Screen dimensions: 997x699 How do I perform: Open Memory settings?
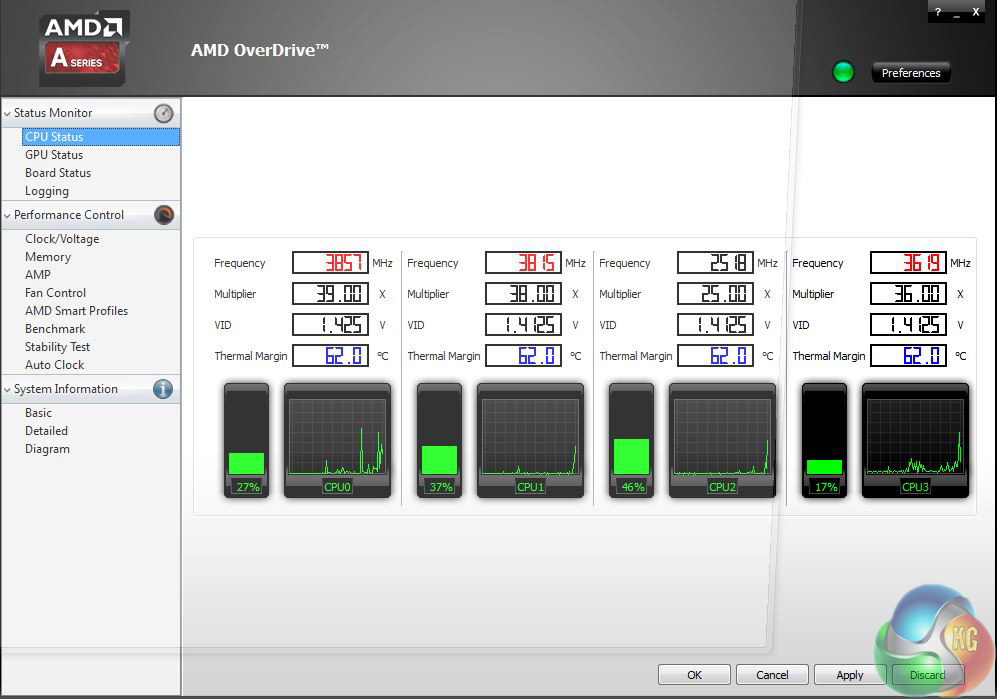(48, 257)
